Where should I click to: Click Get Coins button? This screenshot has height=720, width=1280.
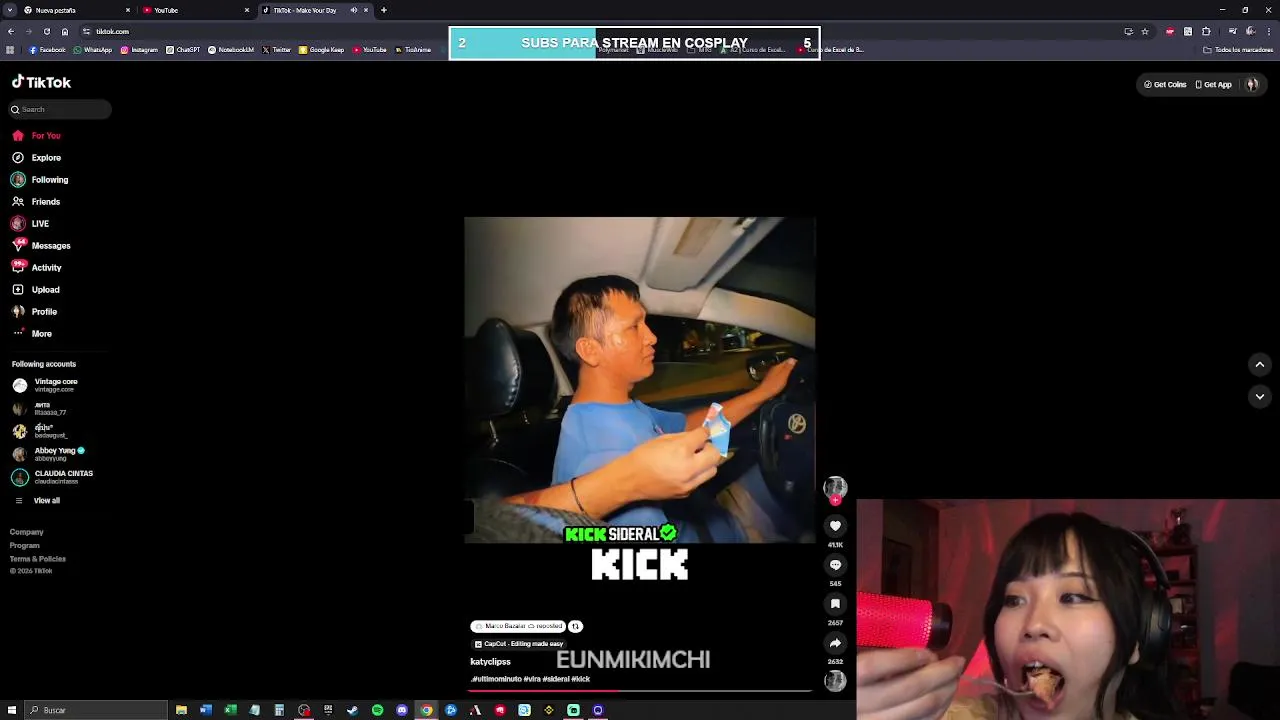tap(1165, 85)
